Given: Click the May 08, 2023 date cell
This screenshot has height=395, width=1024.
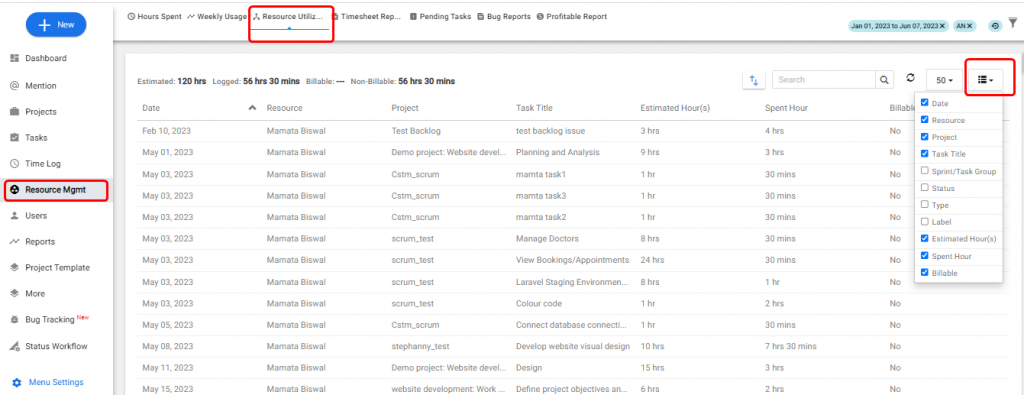Looking at the screenshot, I should click(x=168, y=346).
